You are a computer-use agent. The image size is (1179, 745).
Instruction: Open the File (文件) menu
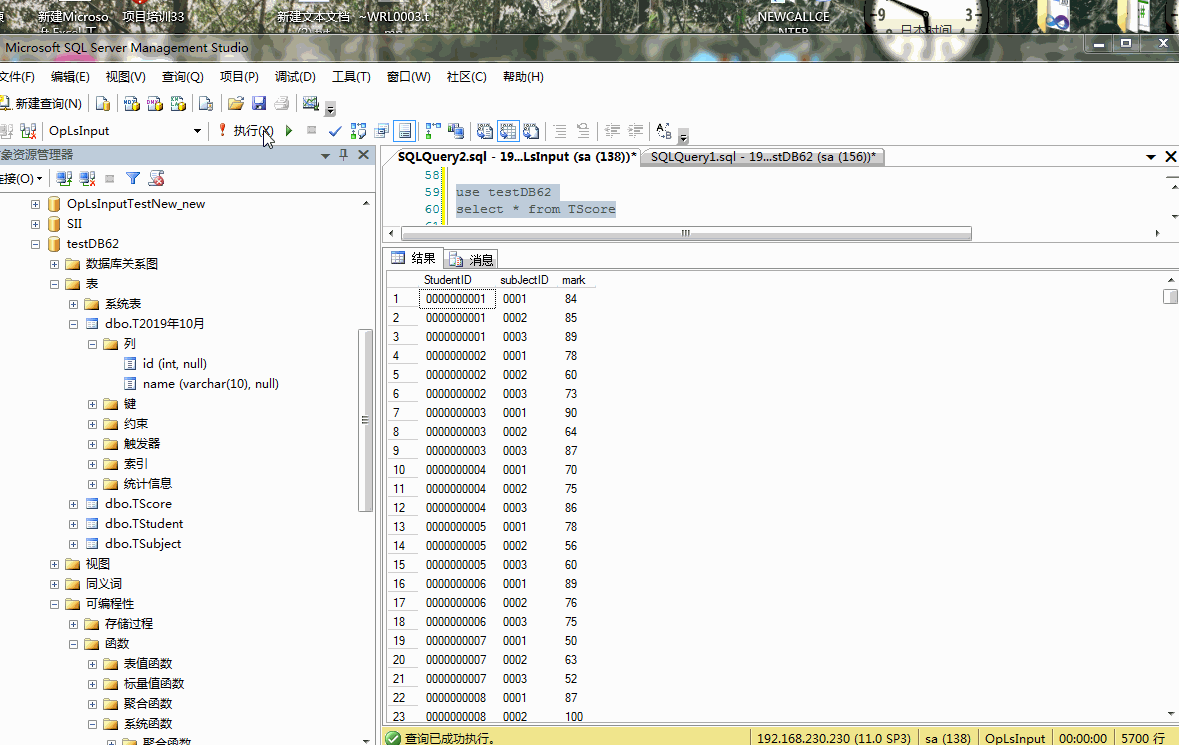tap(17, 77)
